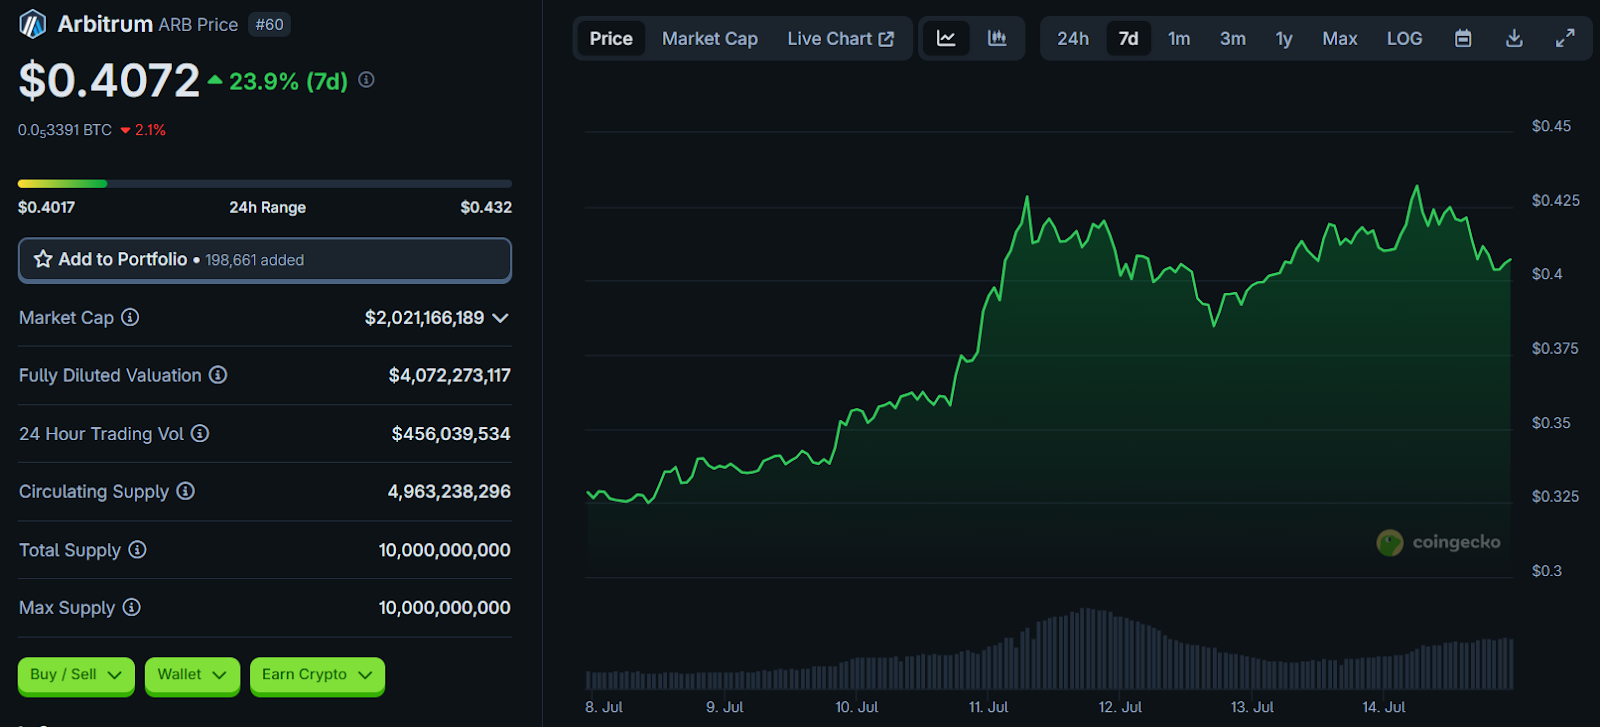Click the 14. Jul date label
The image size is (1600, 727).
pyautogui.click(x=1384, y=707)
